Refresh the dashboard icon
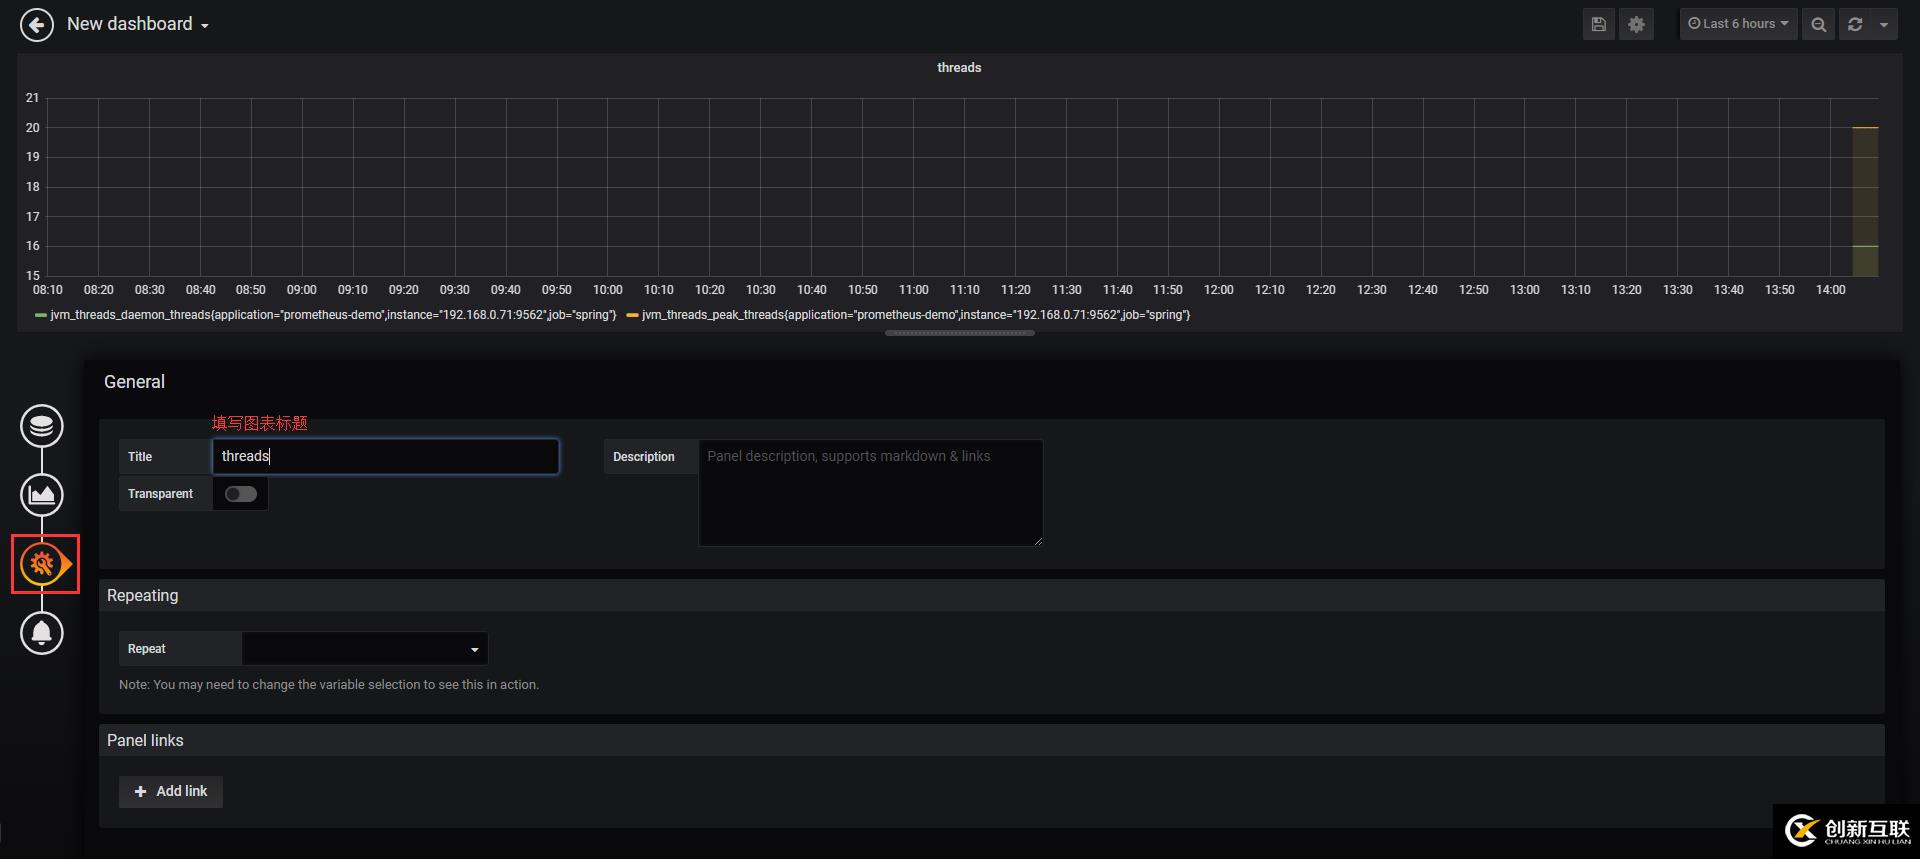 point(1855,24)
